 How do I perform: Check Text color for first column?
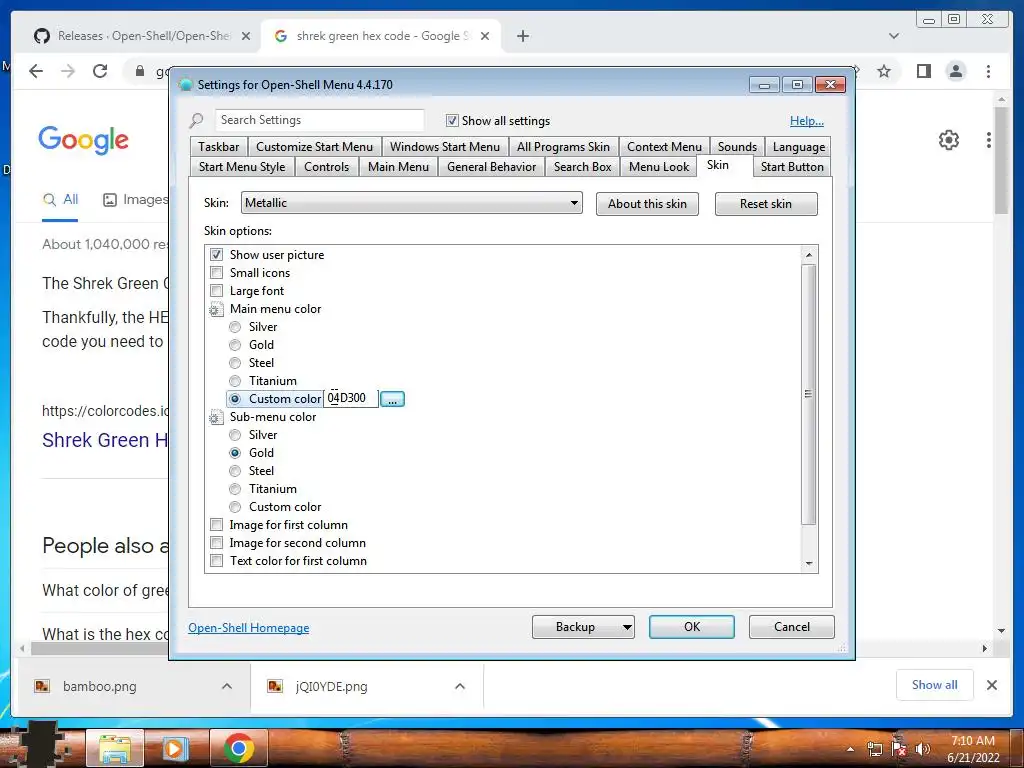point(217,561)
